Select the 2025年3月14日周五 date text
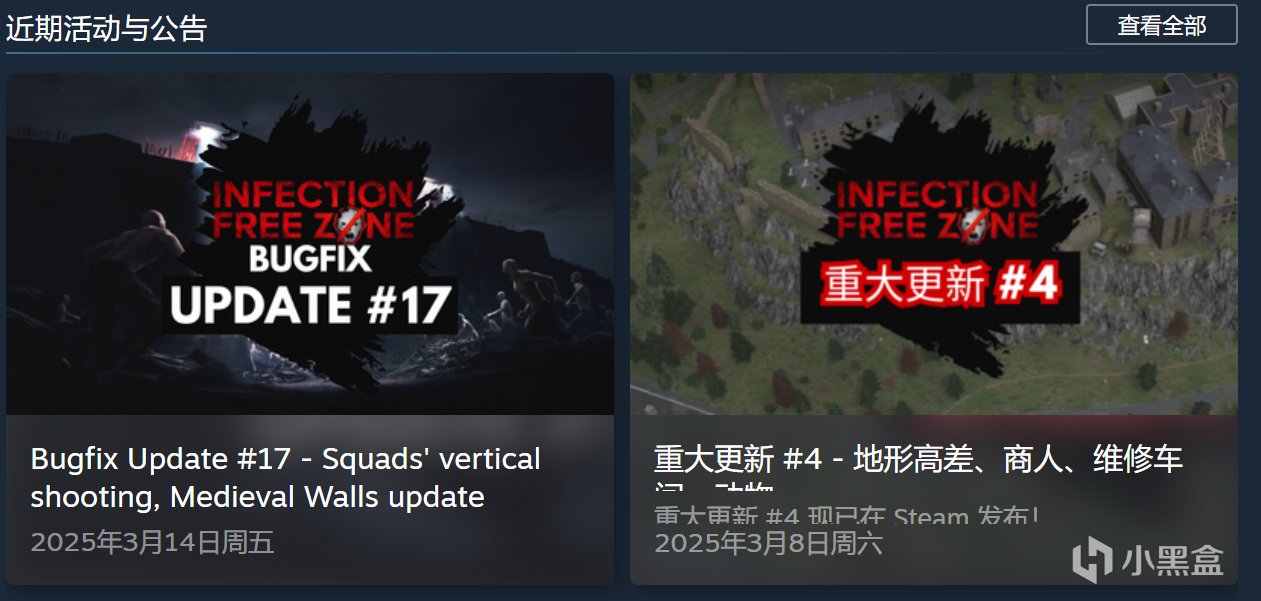The width and height of the screenshot is (1261, 601). (x=153, y=543)
